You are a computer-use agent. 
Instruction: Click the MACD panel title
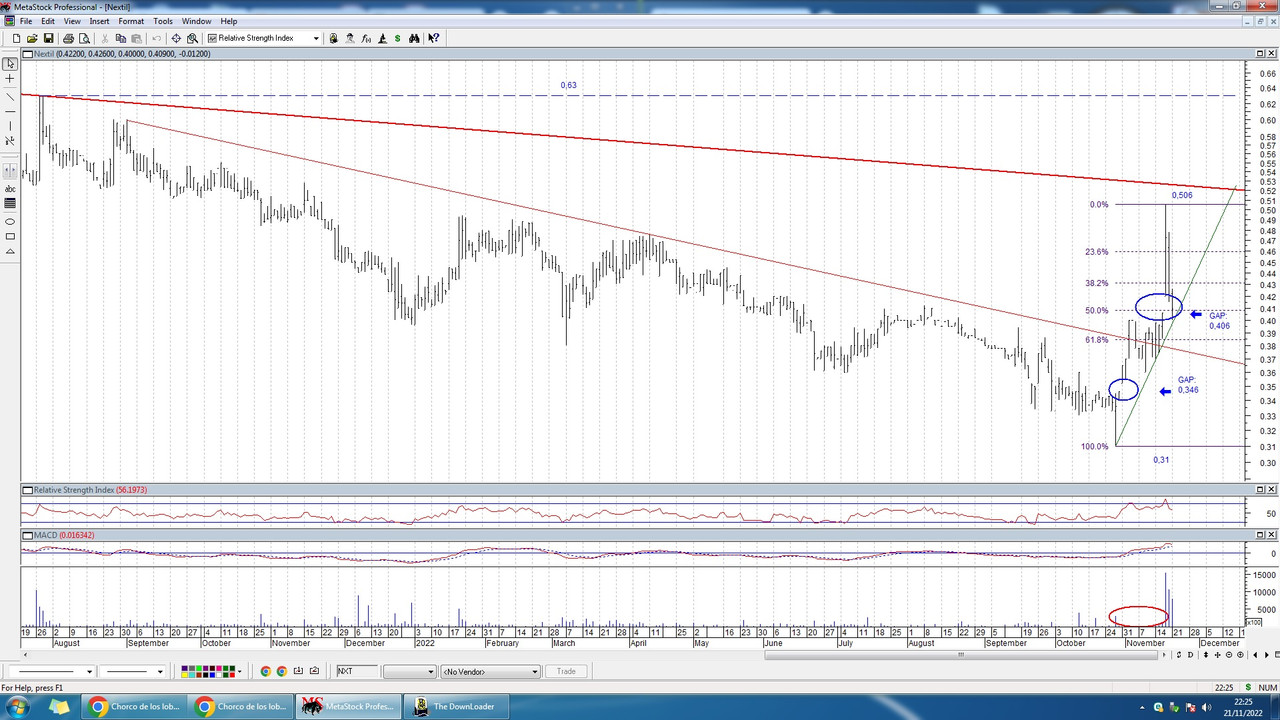point(64,535)
